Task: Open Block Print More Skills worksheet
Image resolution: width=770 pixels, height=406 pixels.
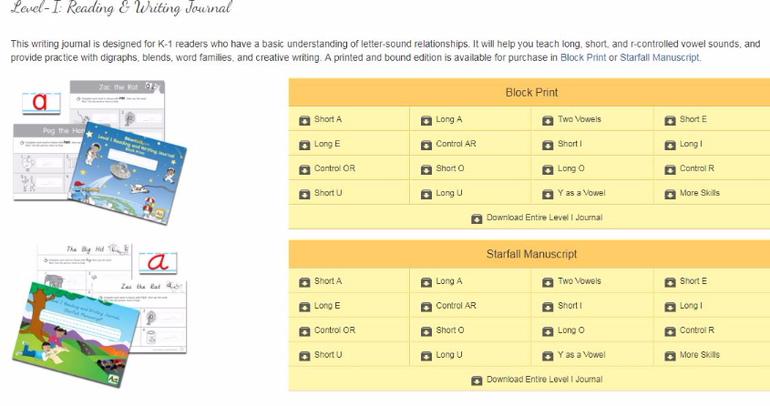Action: point(699,193)
